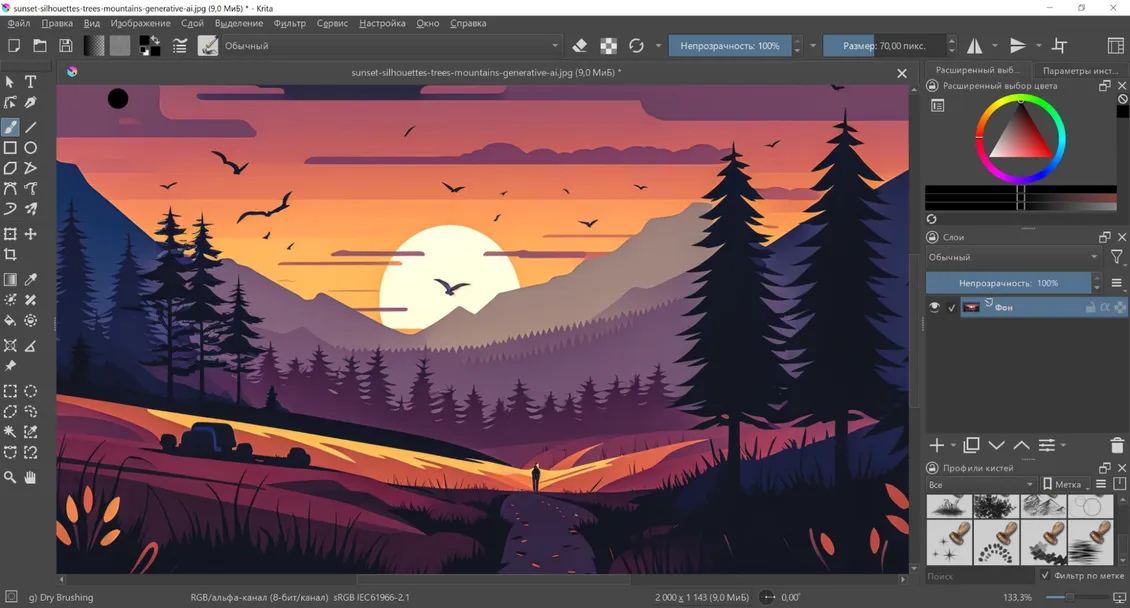The width and height of the screenshot is (1130, 608).
Task: Toggle the checkmark on the Фон layer
Action: coord(951,307)
